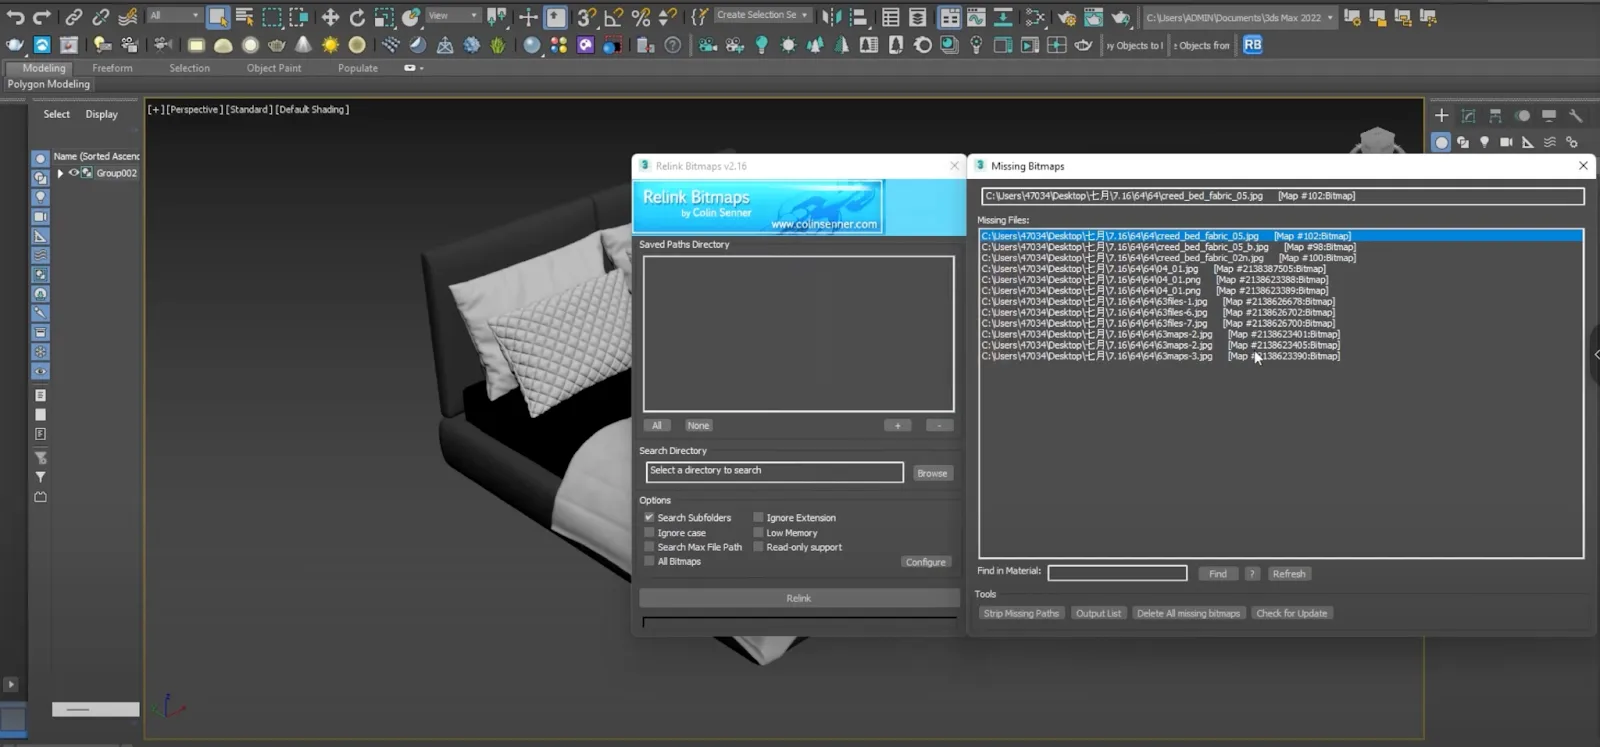Switch to the Modeling ribbon tab

[44, 68]
